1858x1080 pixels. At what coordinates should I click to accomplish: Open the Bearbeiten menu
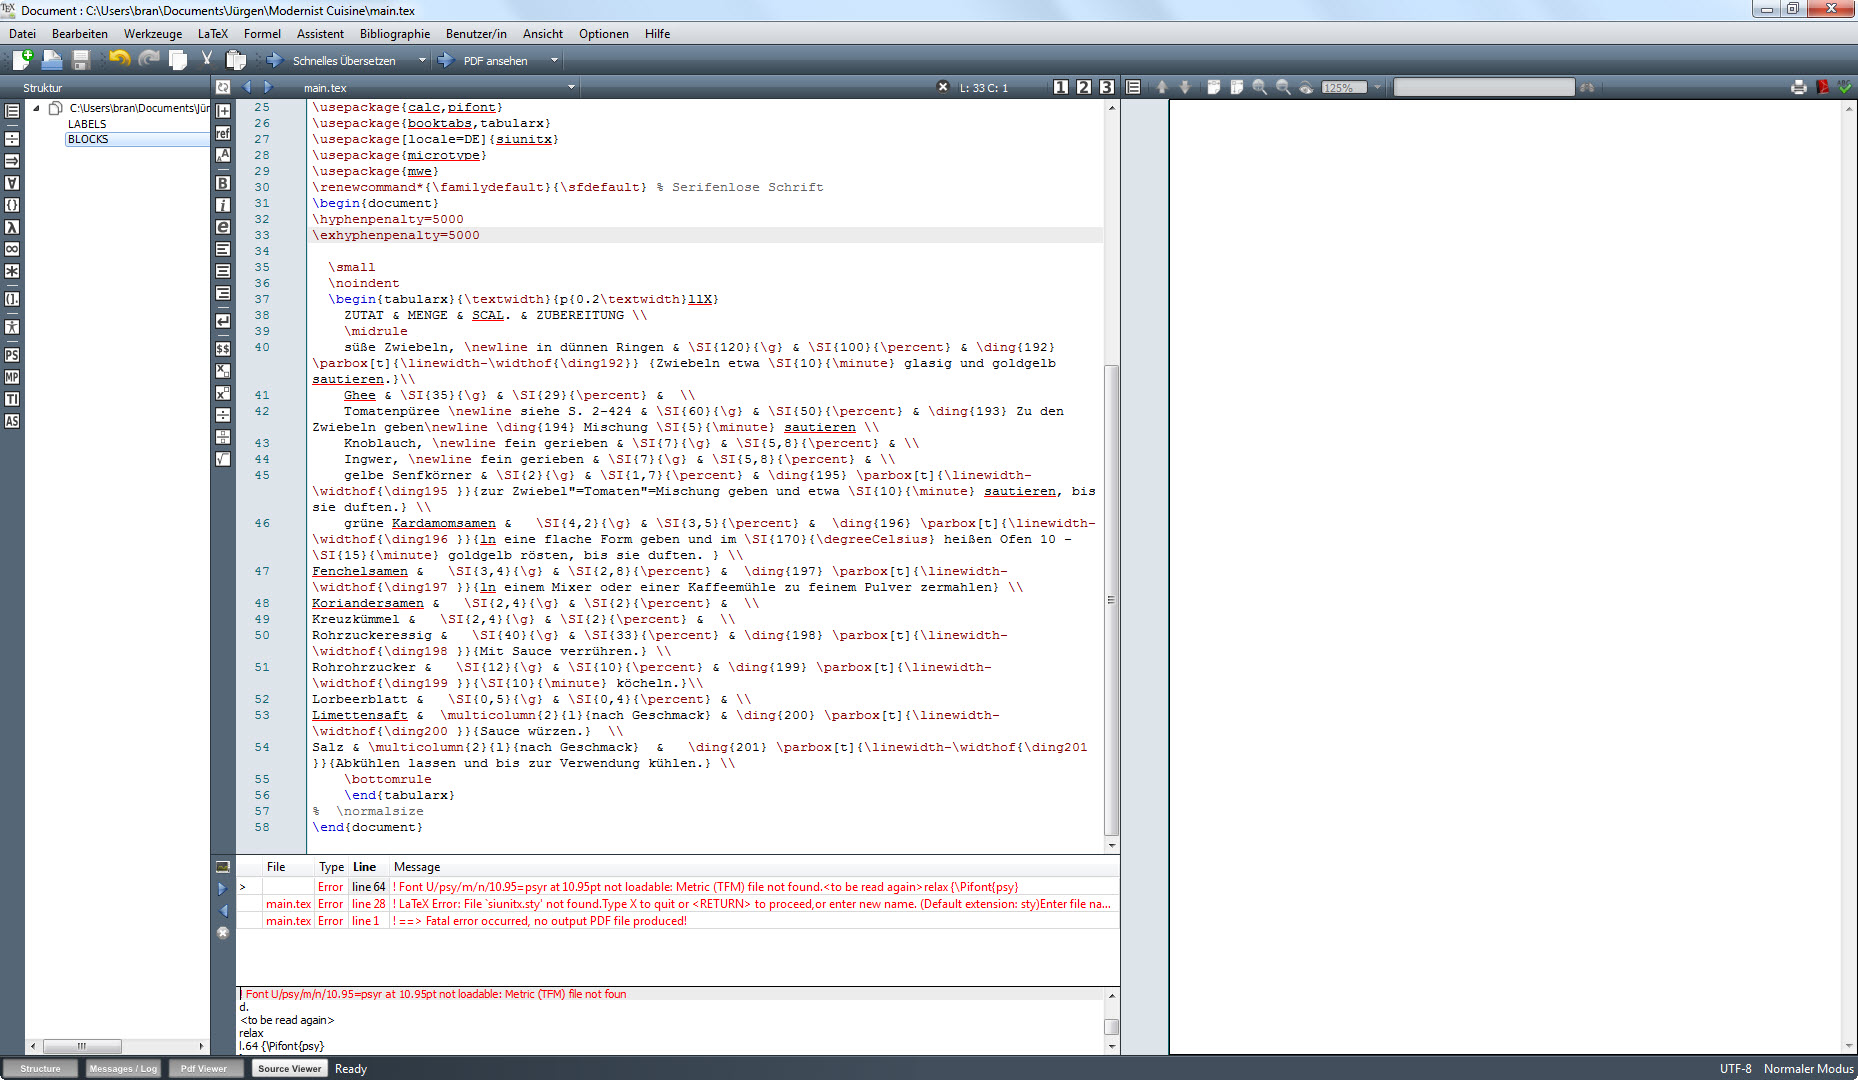pos(80,33)
